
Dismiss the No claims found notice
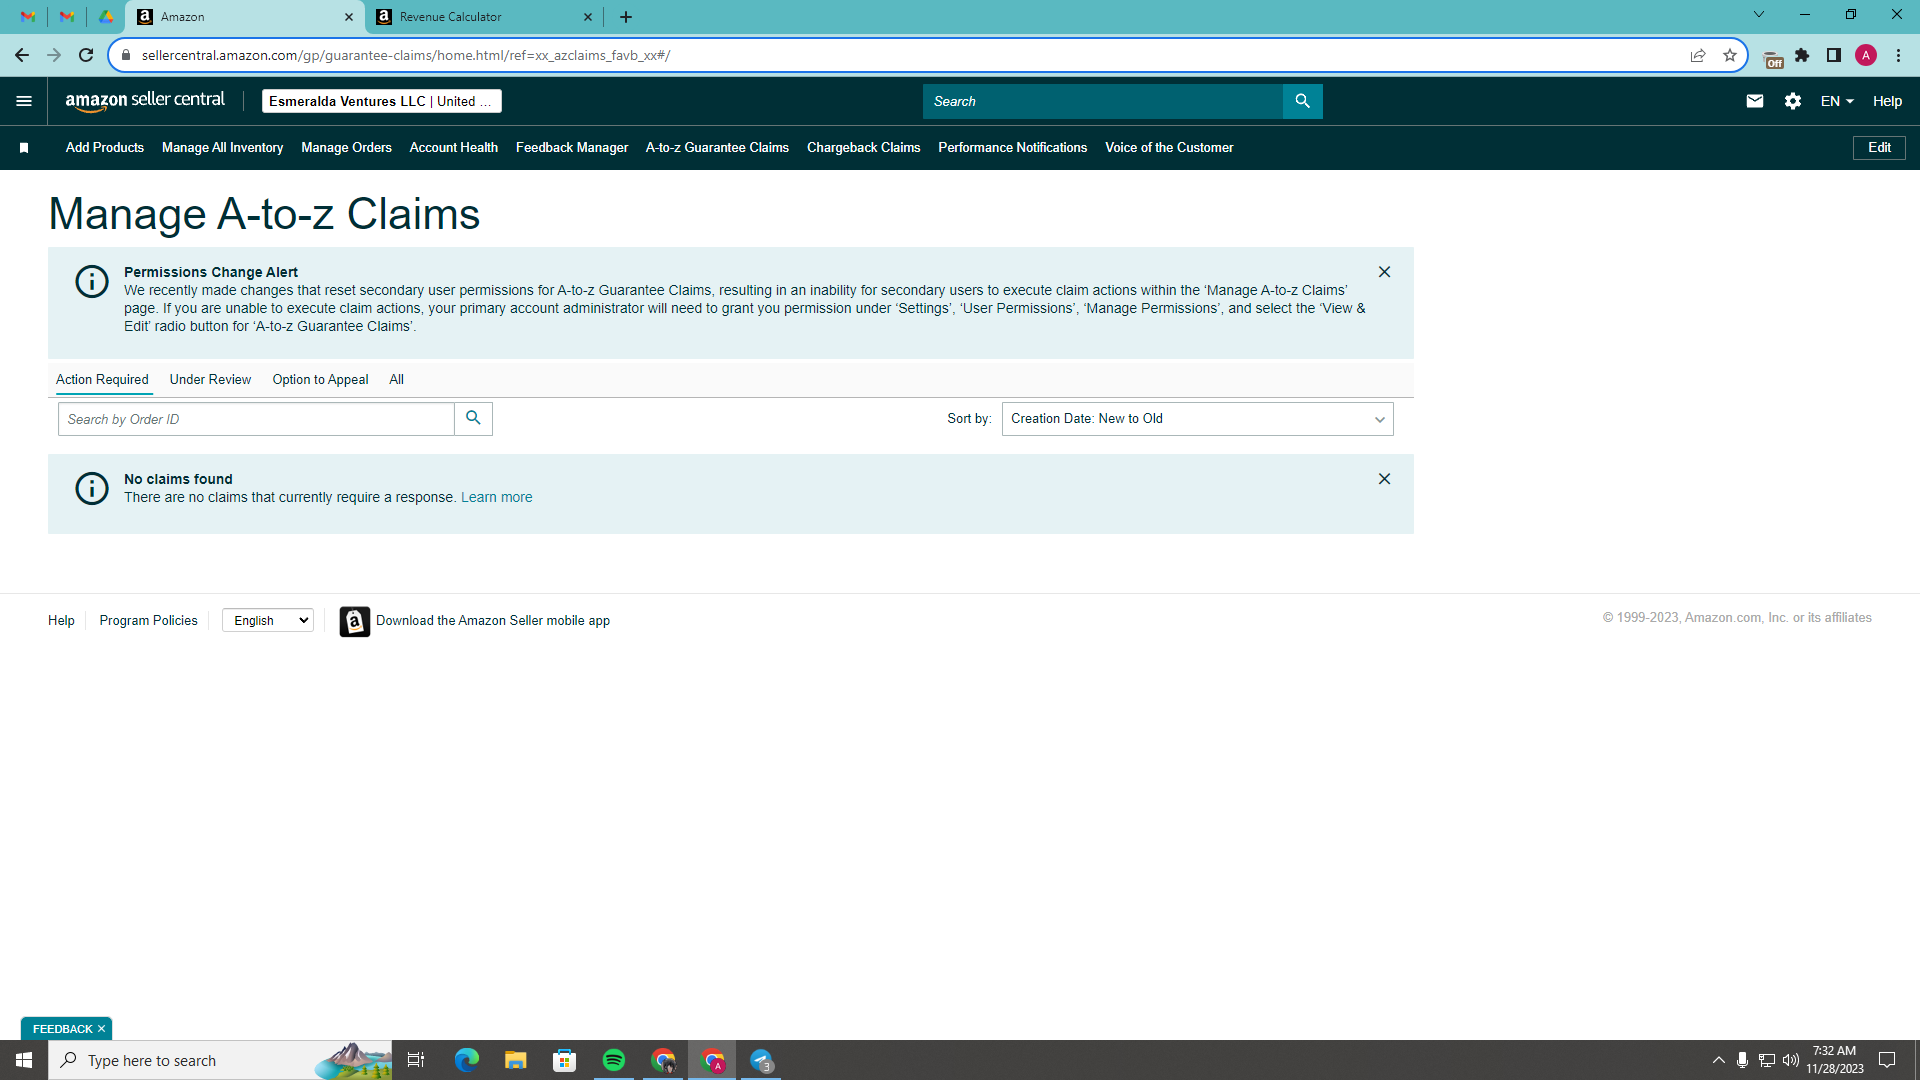1384,479
